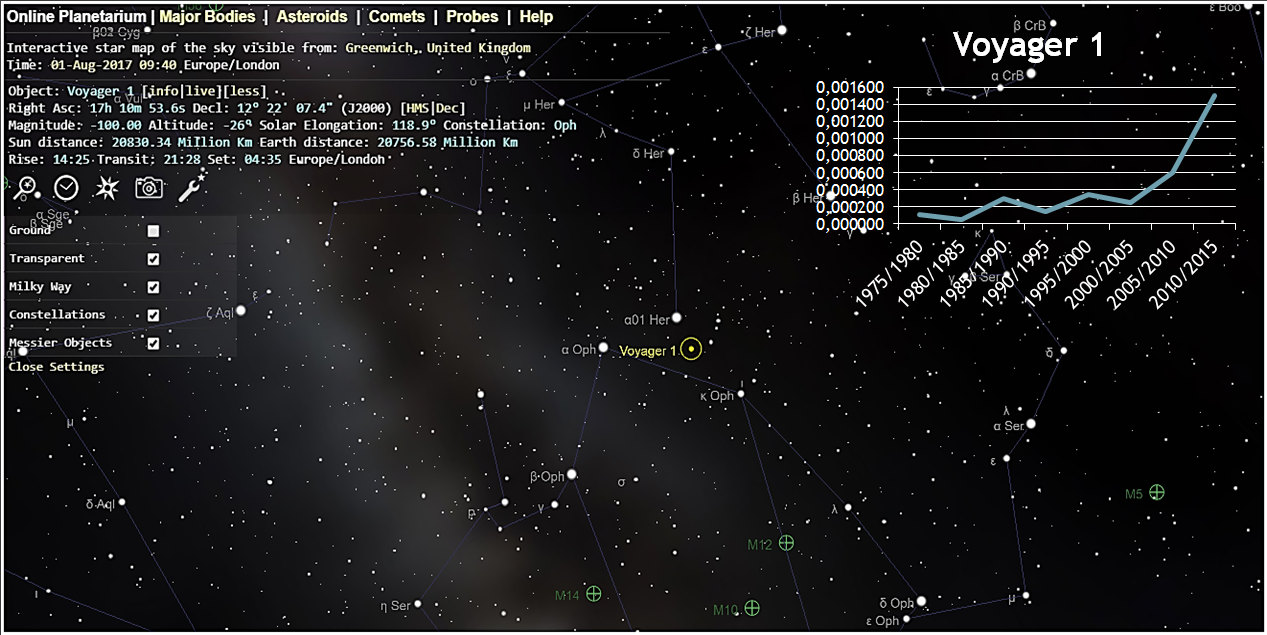This screenshot has width=1267, height=635.
Task: Click the starburst icon in toolbar
Action: 107,187
